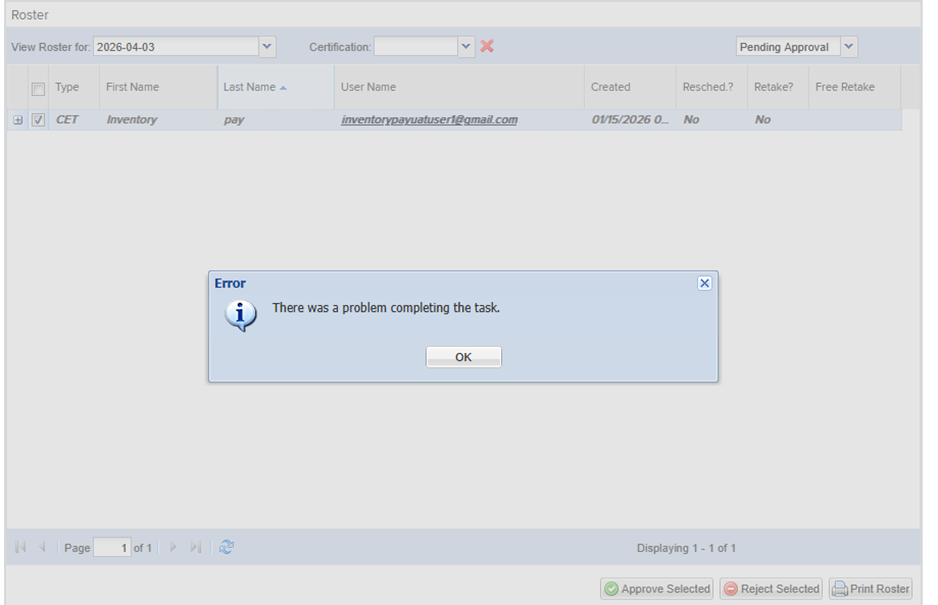Close the Error dialog with X
Viewport: 938px width, 605px height.
pos(704,283)
